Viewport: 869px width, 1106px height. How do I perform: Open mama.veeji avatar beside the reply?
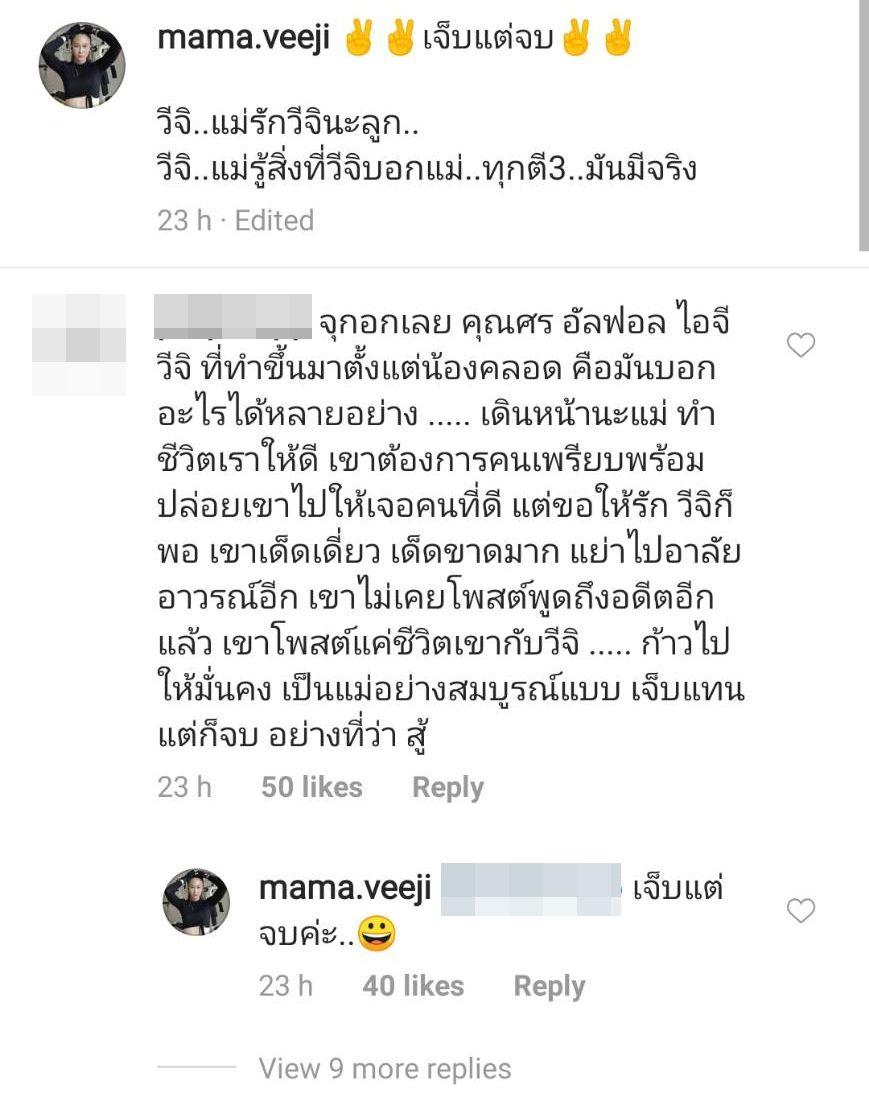click(x=196, y=901)
